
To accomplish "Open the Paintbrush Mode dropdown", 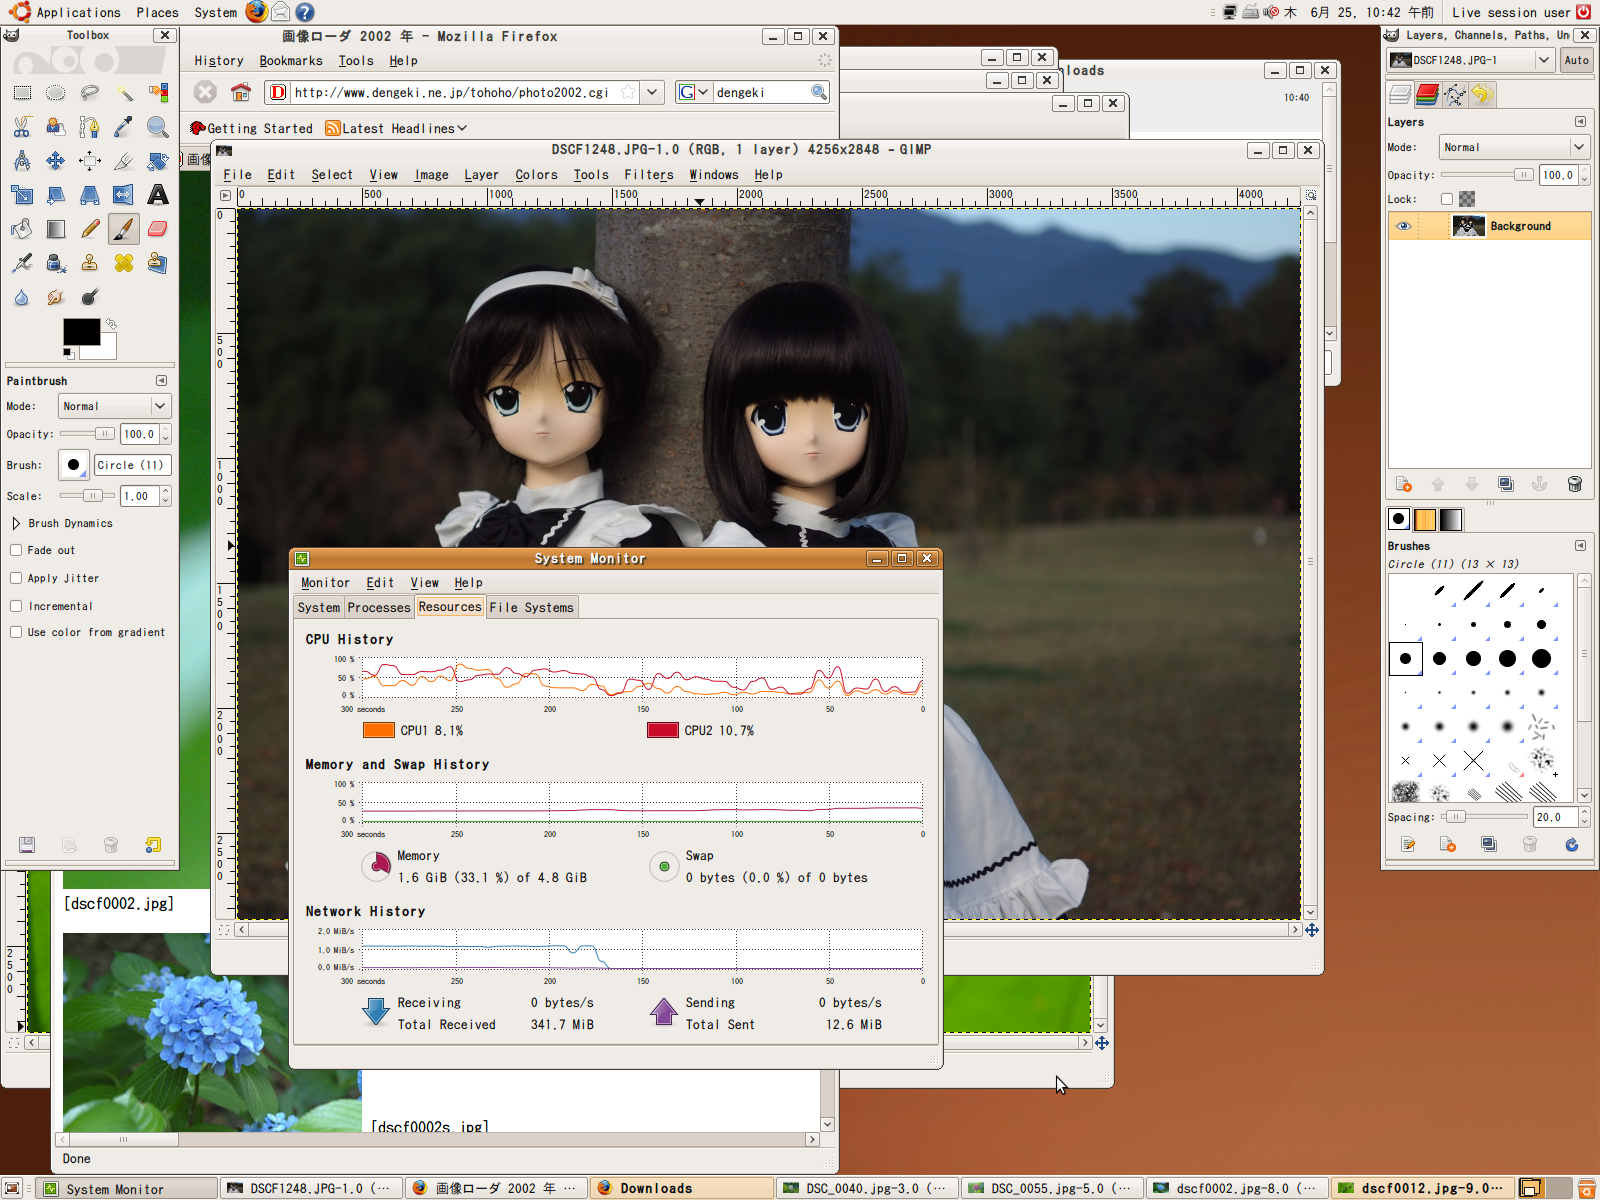I will pos(114,406).
